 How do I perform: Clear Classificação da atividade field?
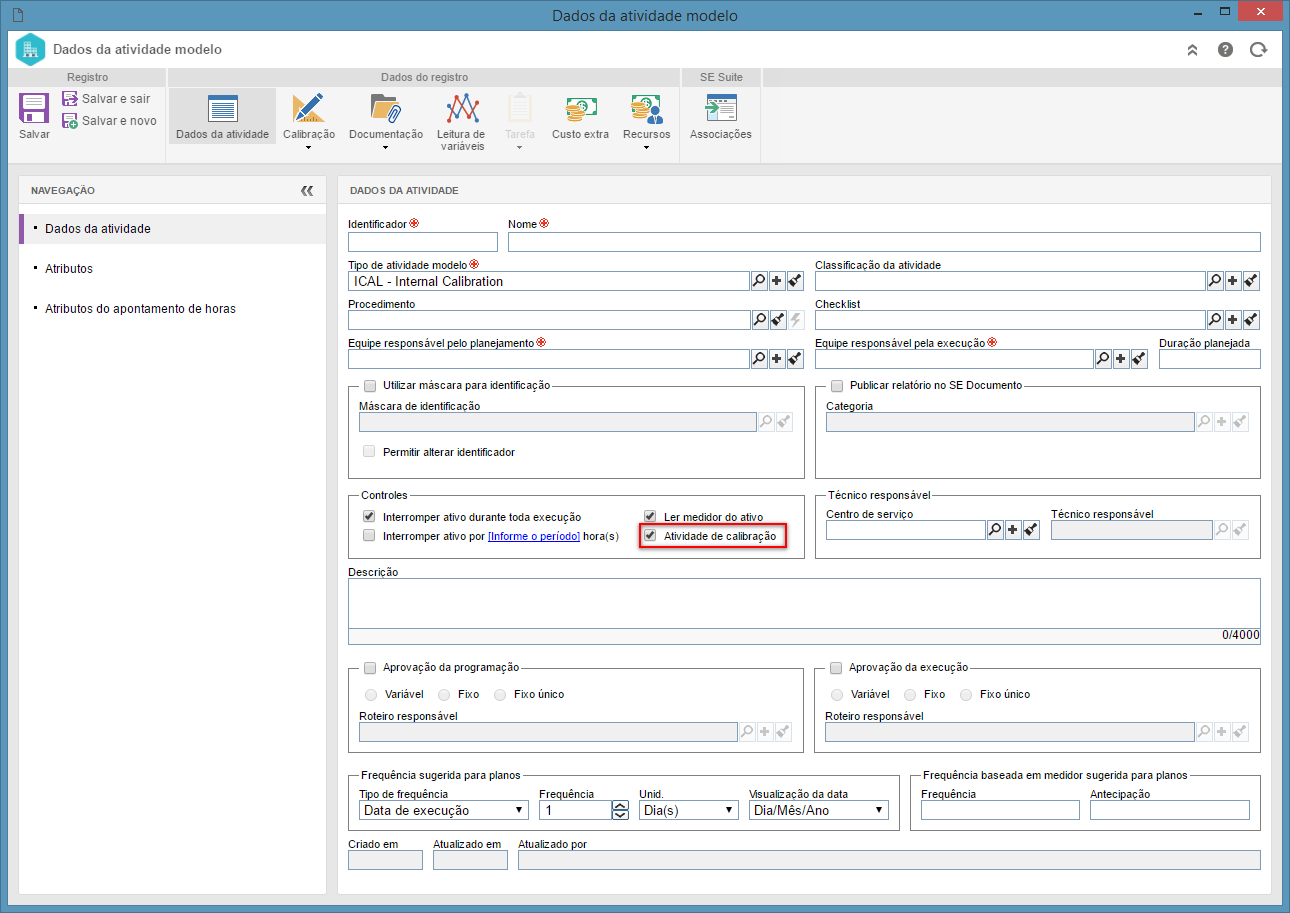[1251, 282]
